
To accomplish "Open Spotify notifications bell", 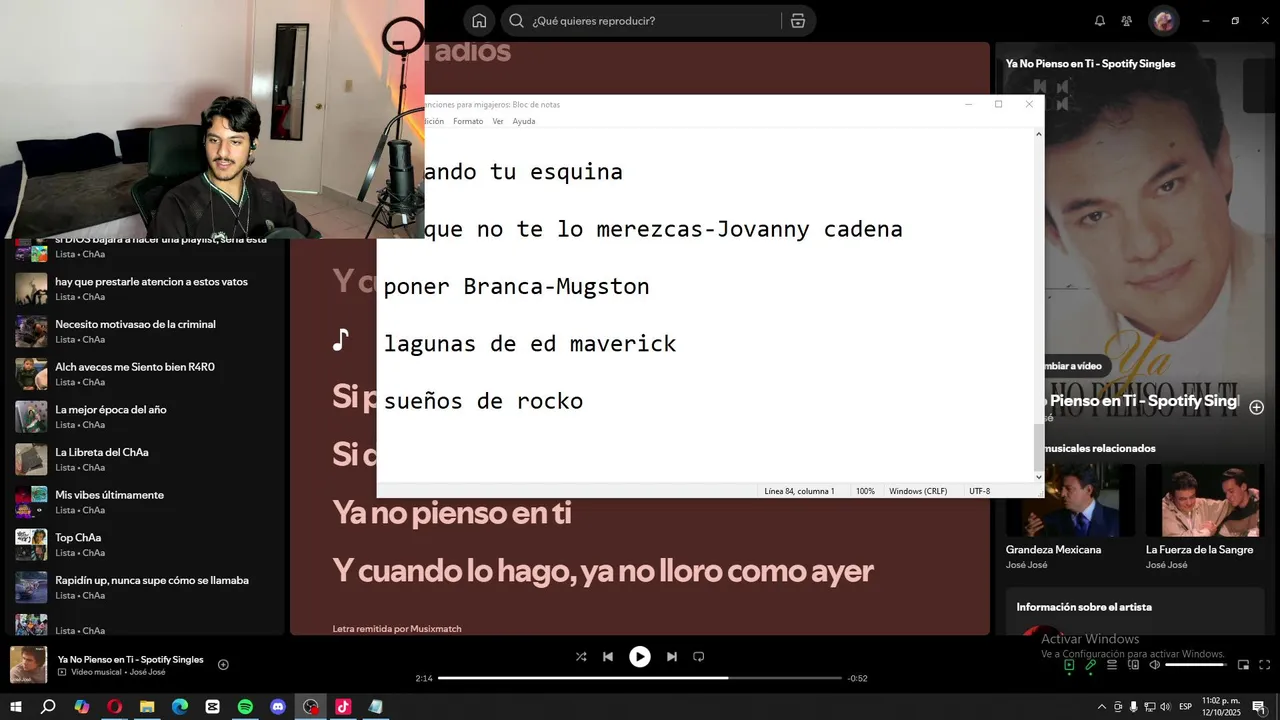I will [1100, 21].
